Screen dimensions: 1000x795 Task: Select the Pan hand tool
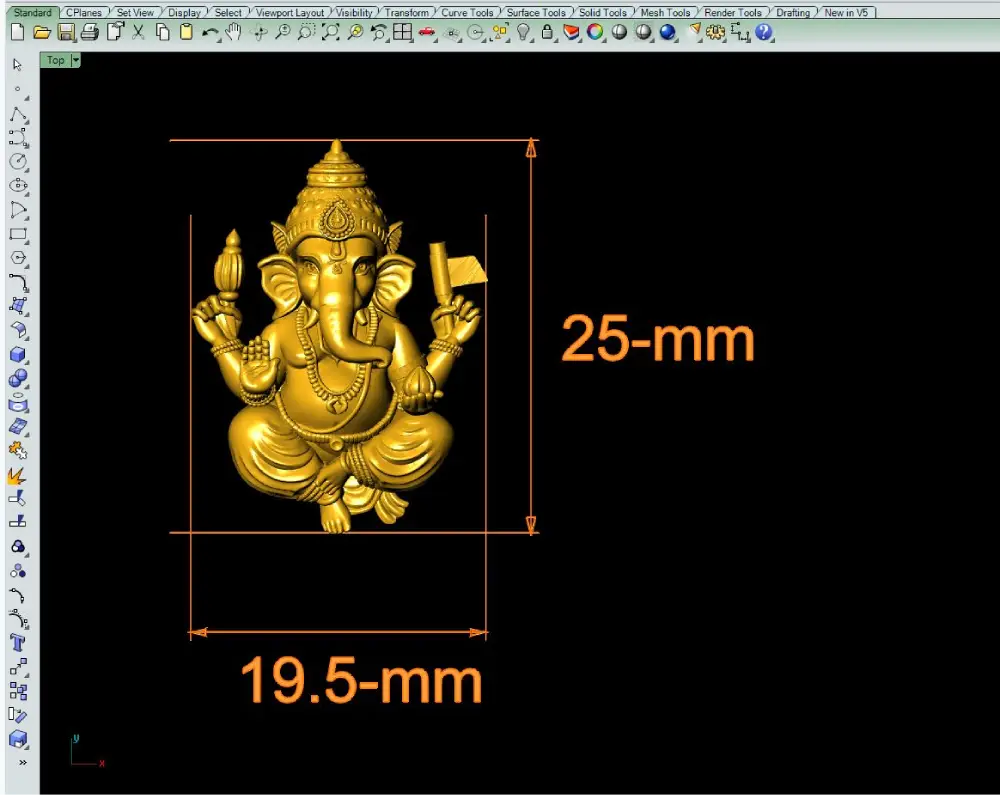click(233, 32)
